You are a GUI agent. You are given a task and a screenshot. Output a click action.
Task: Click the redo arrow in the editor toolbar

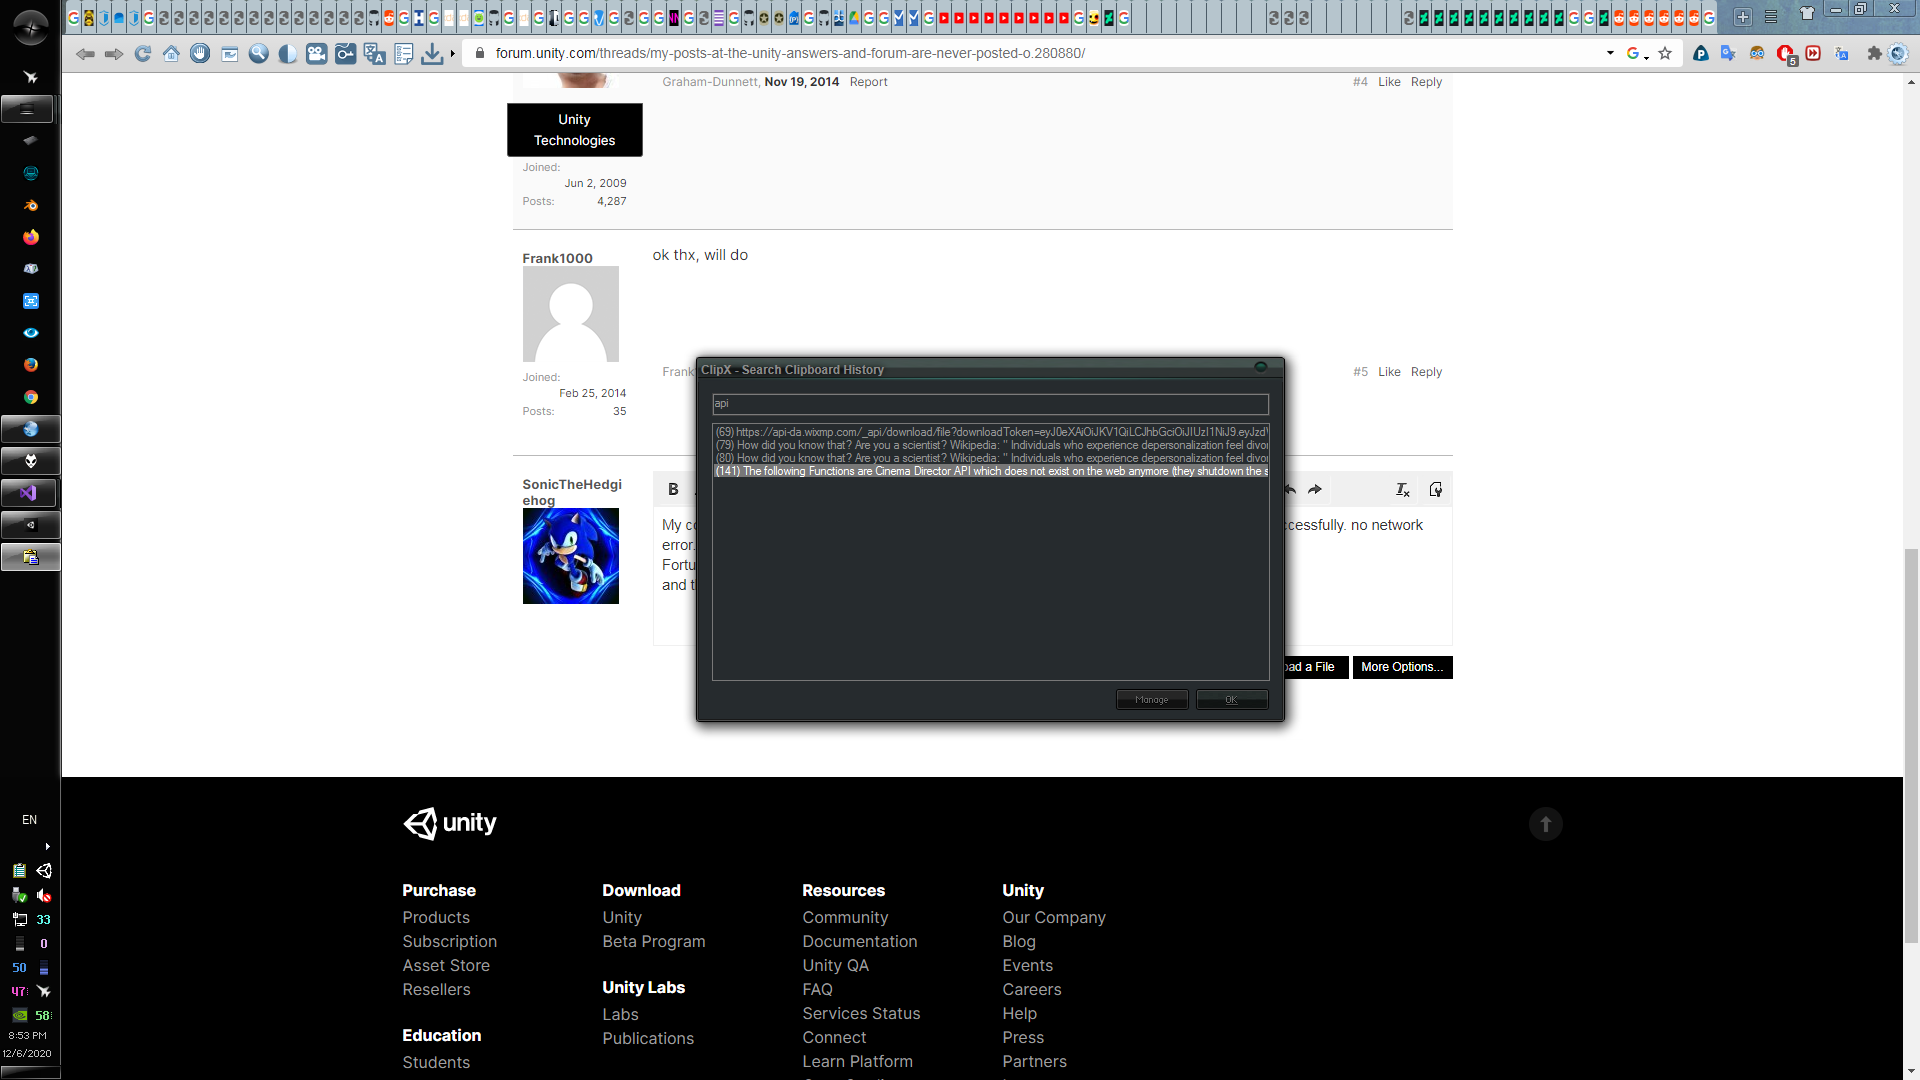tap(1315, 489)
